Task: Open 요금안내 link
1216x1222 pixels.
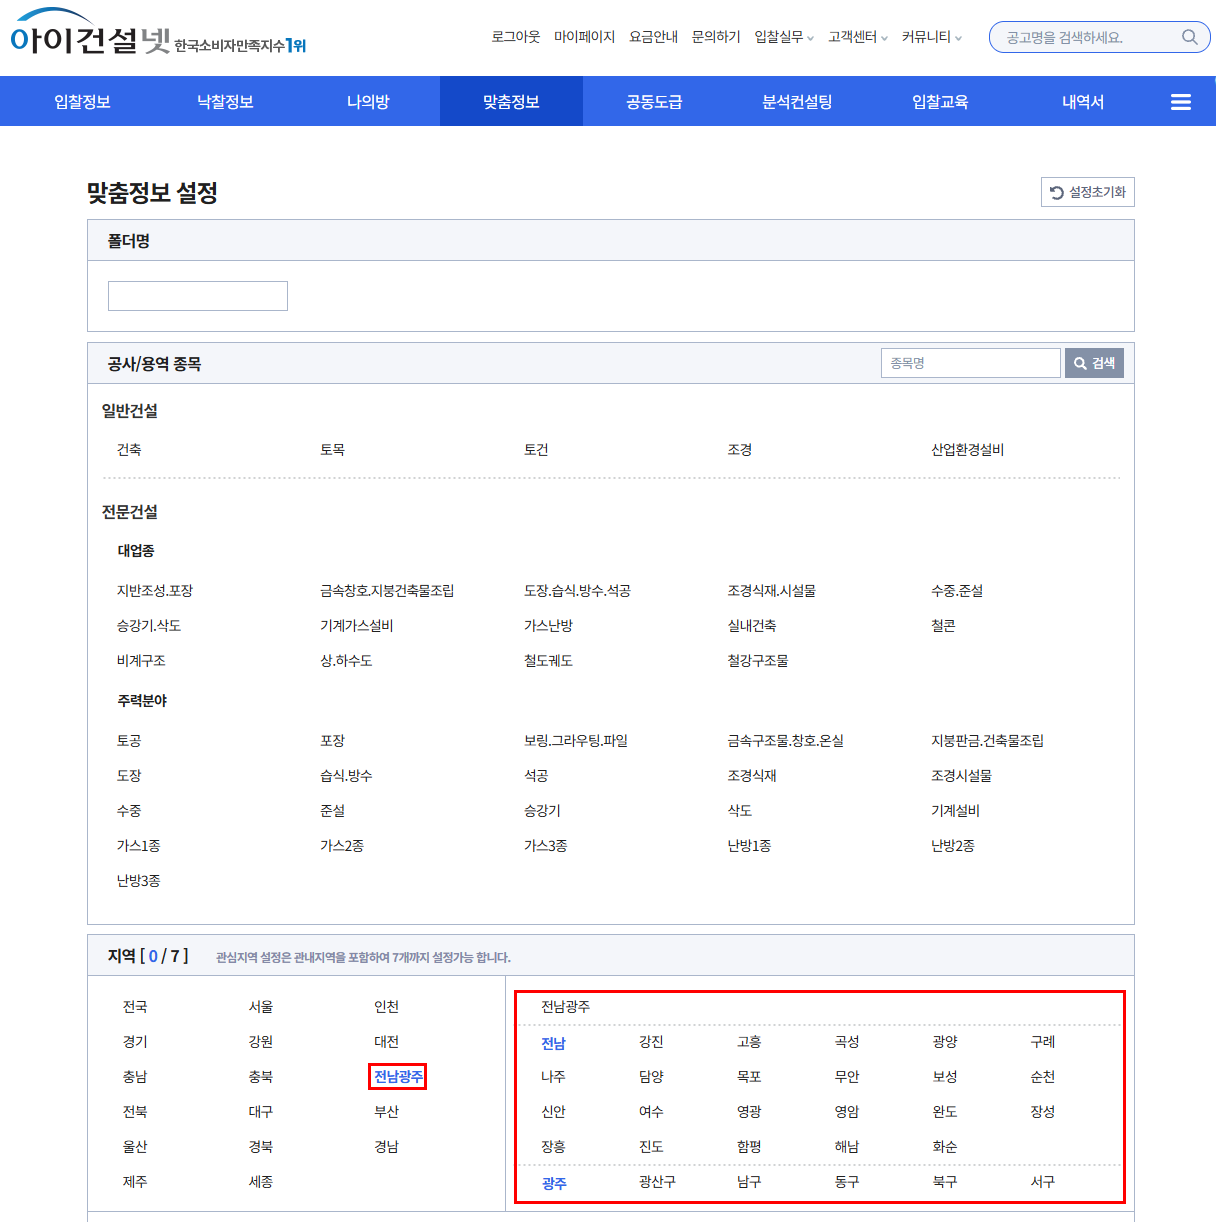Action: coord(654,37)
